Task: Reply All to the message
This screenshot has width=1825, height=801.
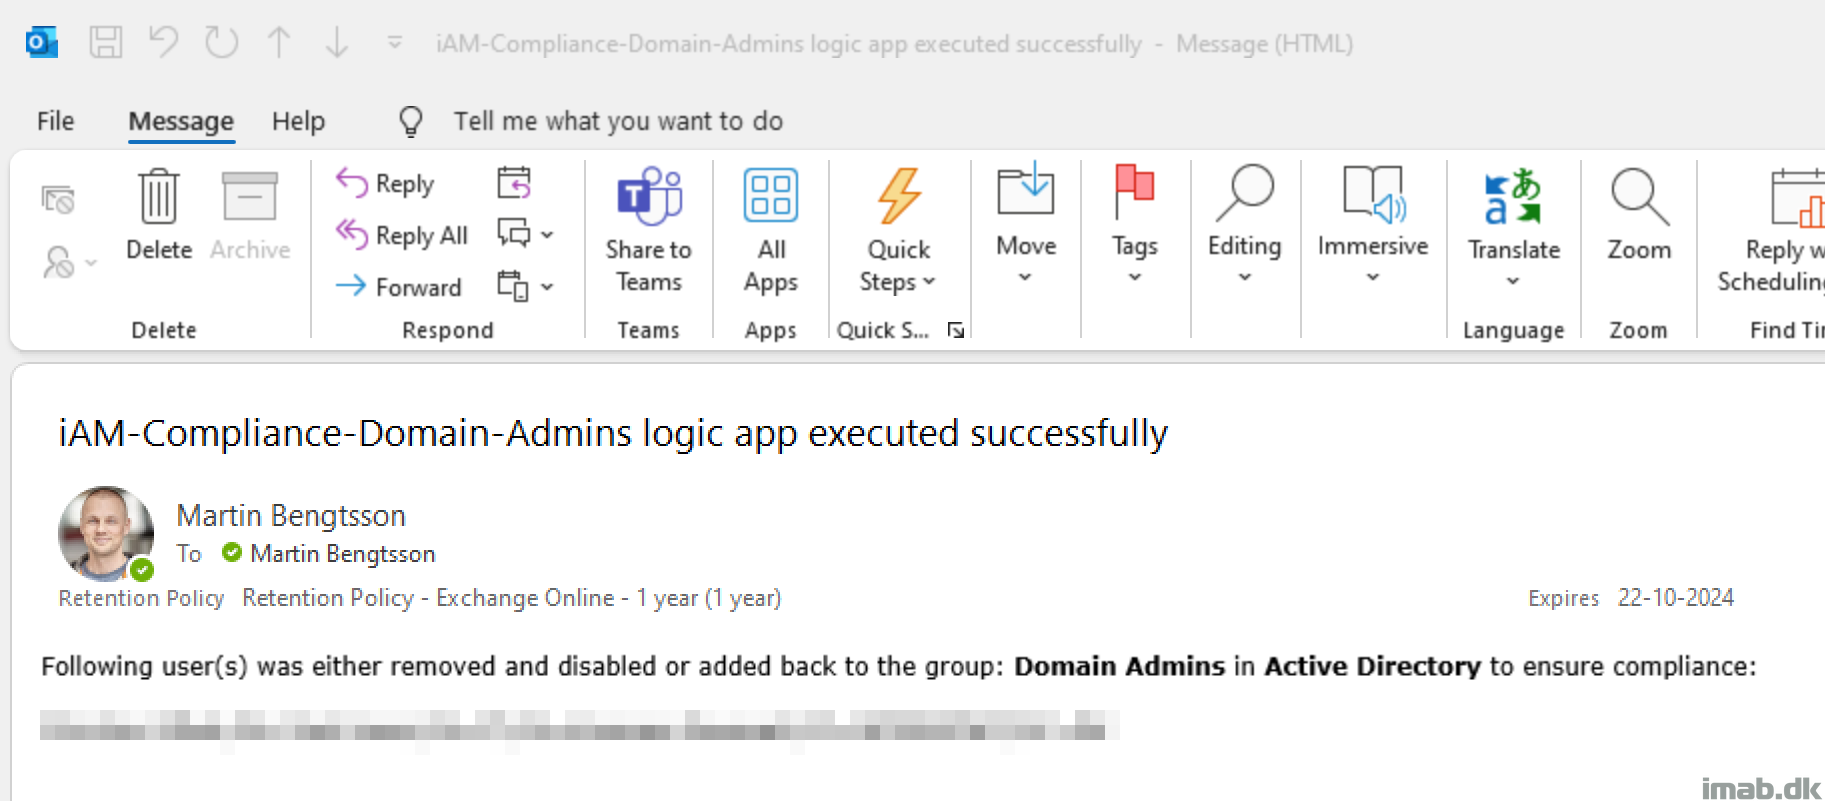Action: [402, 235]
